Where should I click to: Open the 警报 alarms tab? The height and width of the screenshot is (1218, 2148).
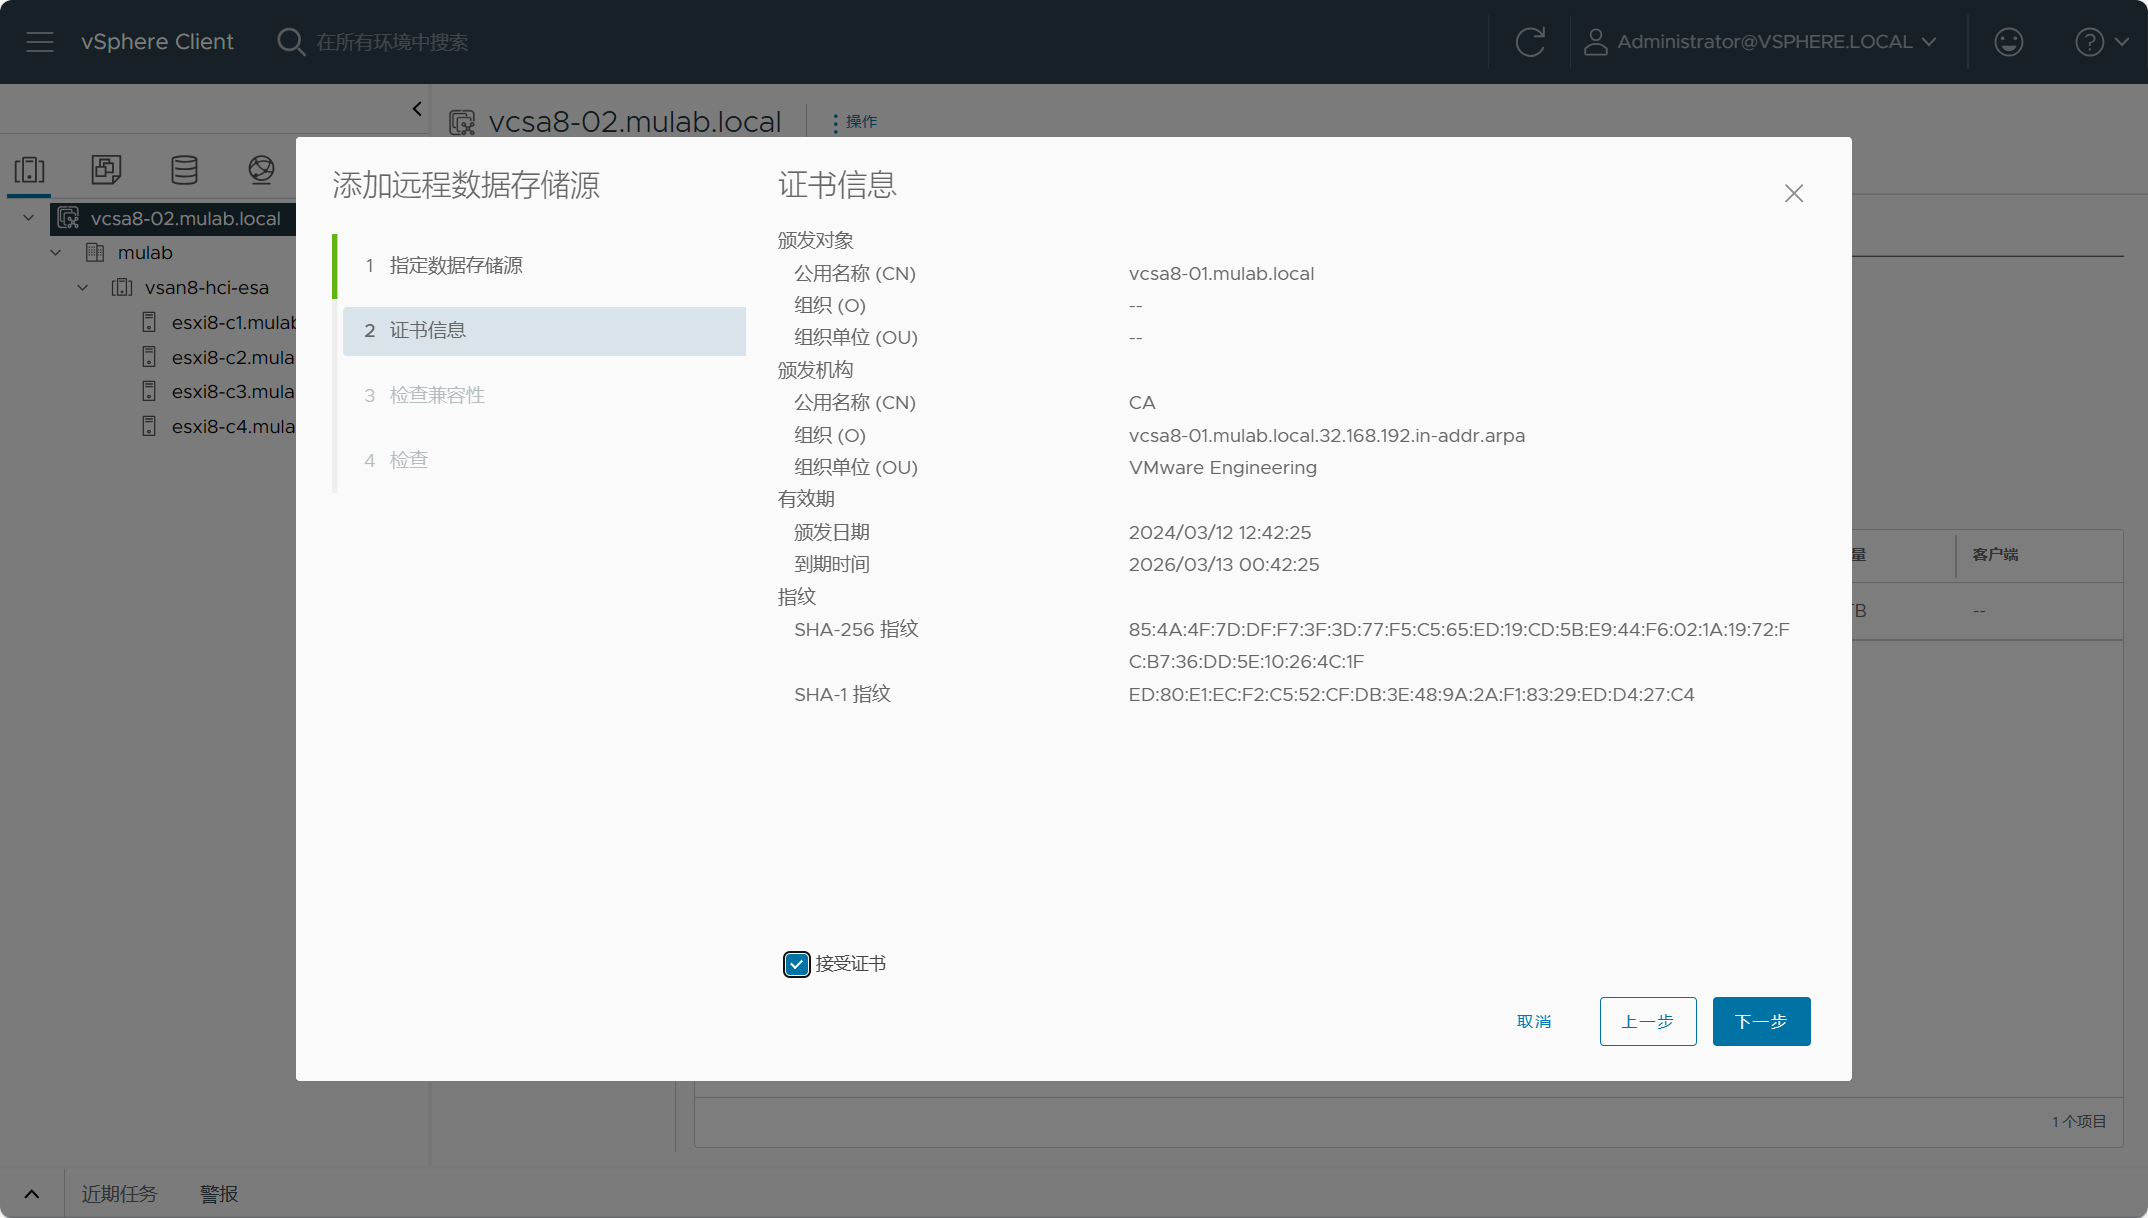point(219,1194)
